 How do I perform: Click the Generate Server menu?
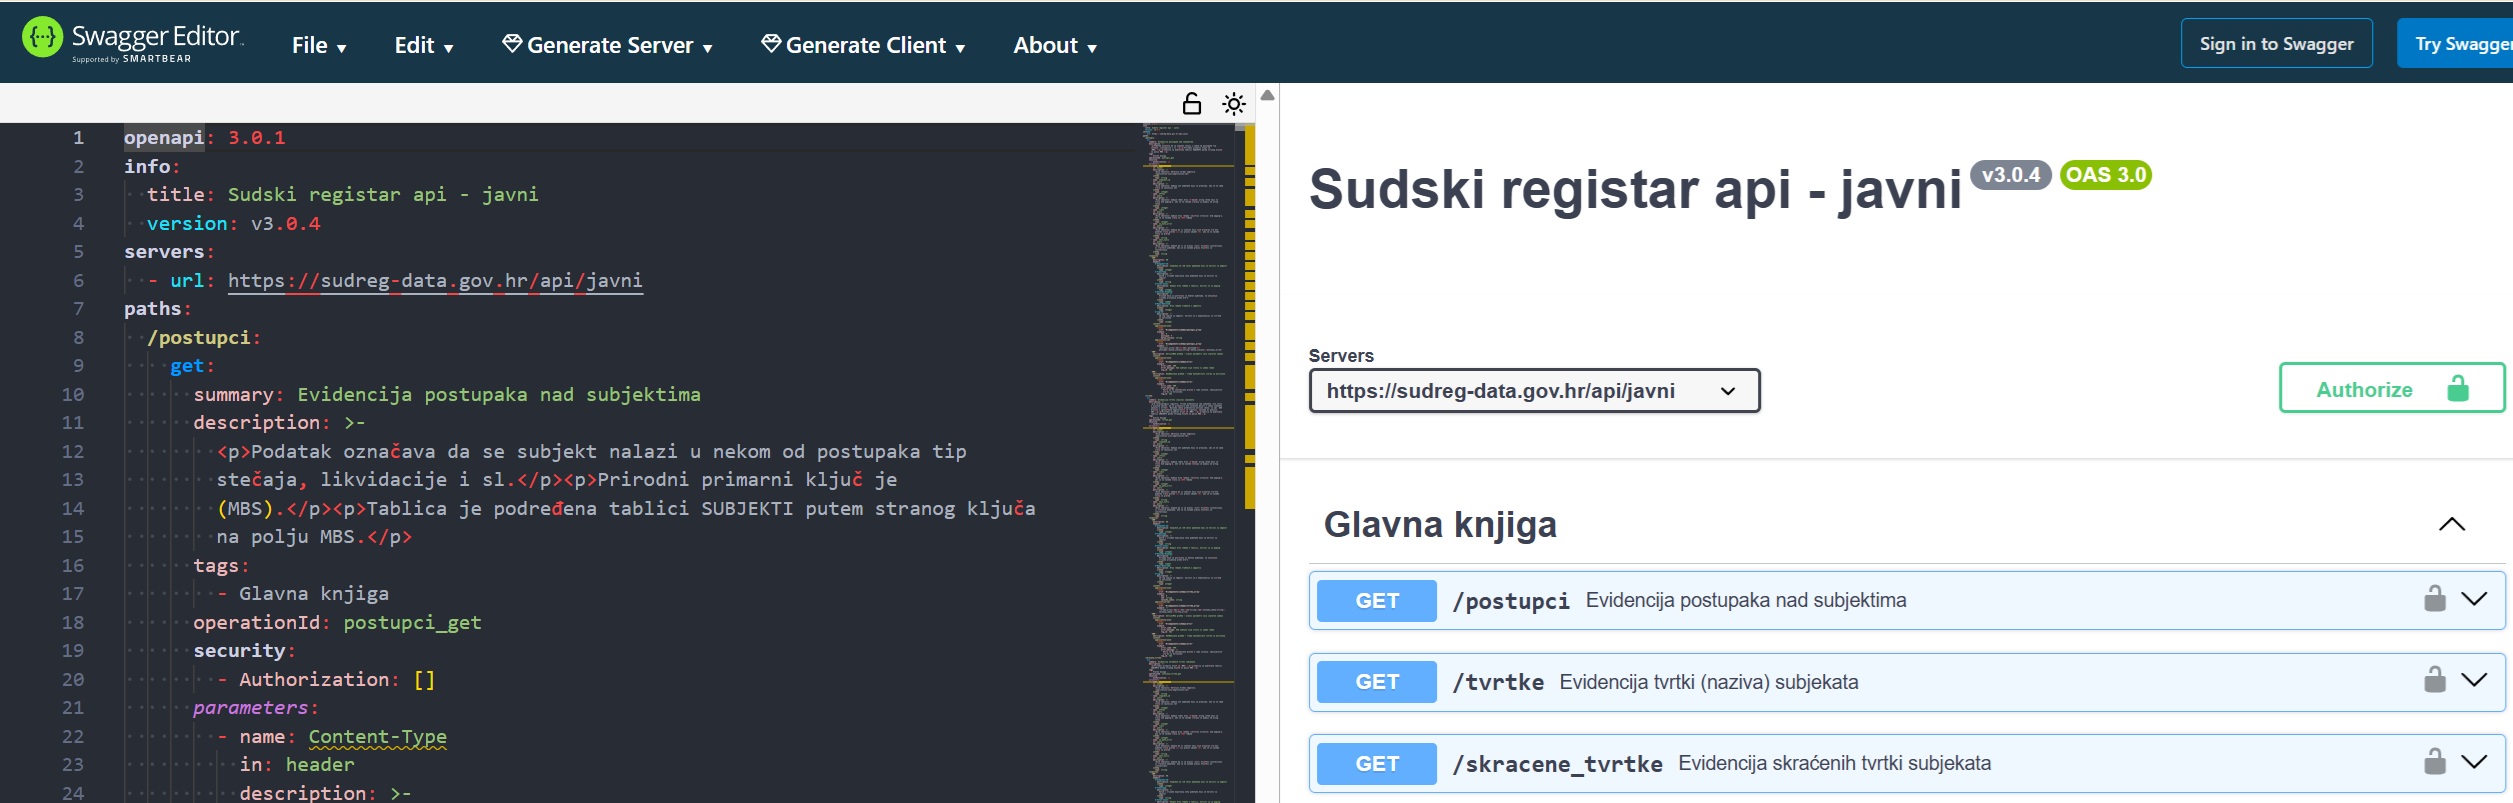tap(607, 45)
